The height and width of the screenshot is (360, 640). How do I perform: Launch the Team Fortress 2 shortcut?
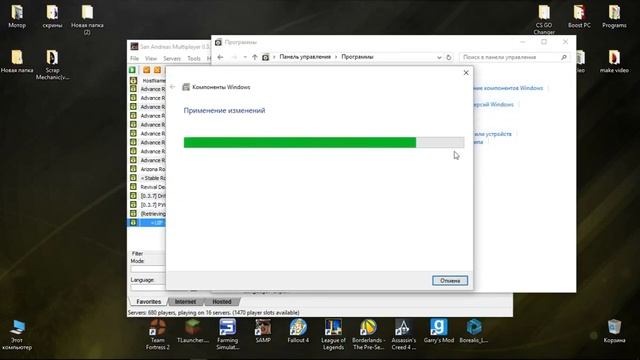click(x=158, y=335)
